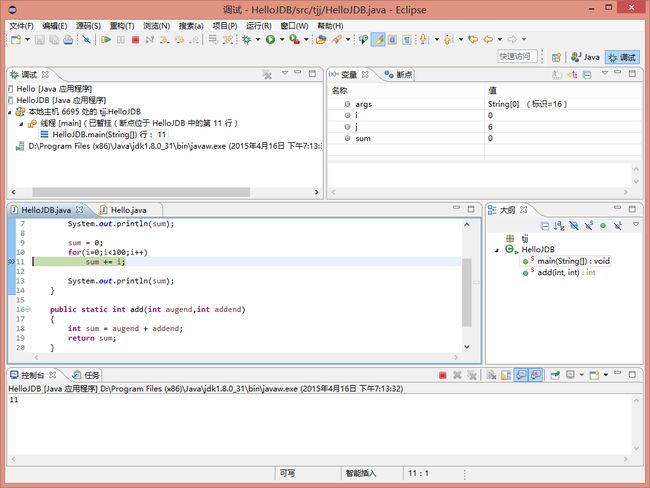Viewport: 650px width, 488px height.
Task: Click the Save icon in the toolbar
Action: click(x=39, y=40)
